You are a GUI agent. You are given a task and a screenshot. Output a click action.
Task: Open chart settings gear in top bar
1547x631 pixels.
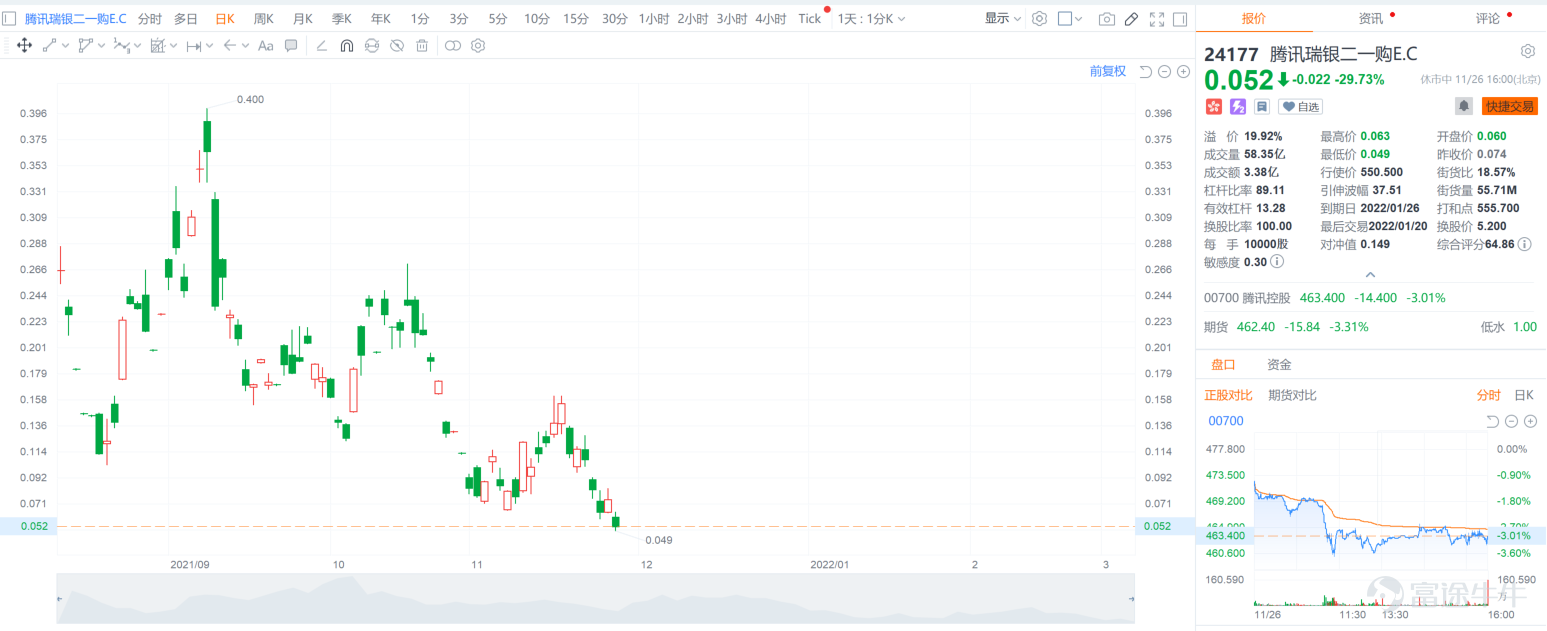click(1039, 18)
